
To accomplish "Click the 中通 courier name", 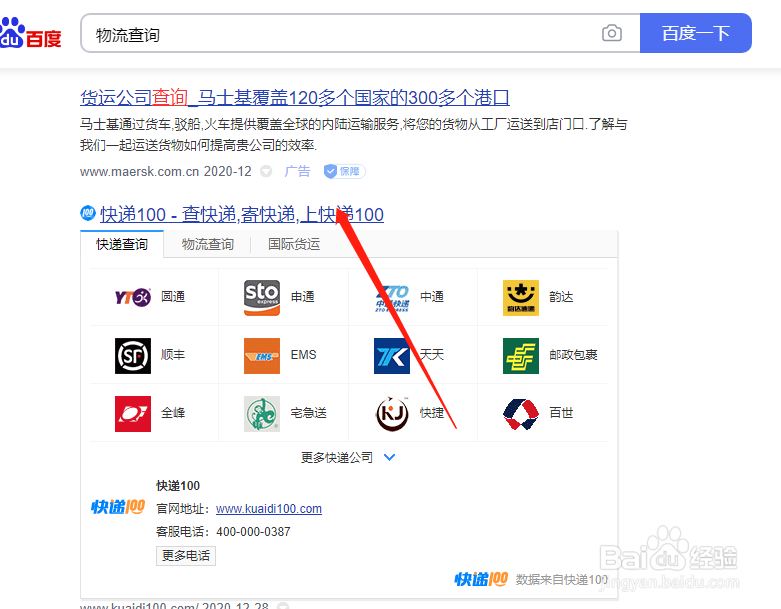I will click(x=432, y=297).
